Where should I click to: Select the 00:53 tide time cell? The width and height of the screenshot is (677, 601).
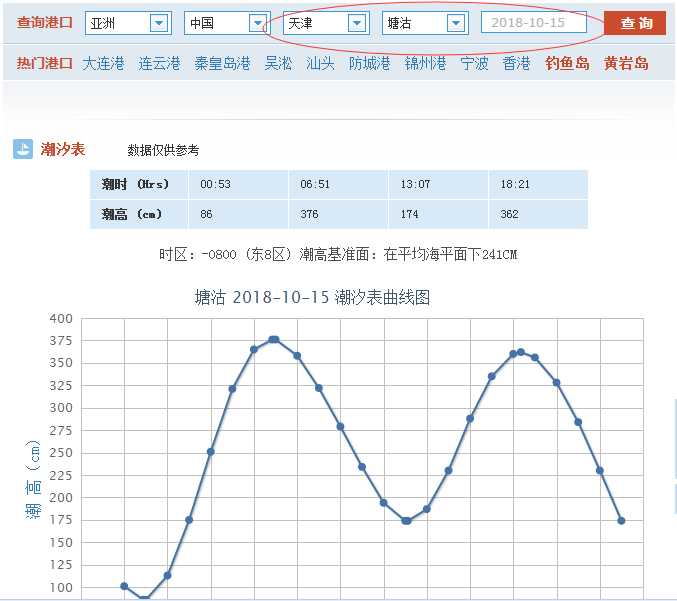pyautogui.click(x=238, y=184)
